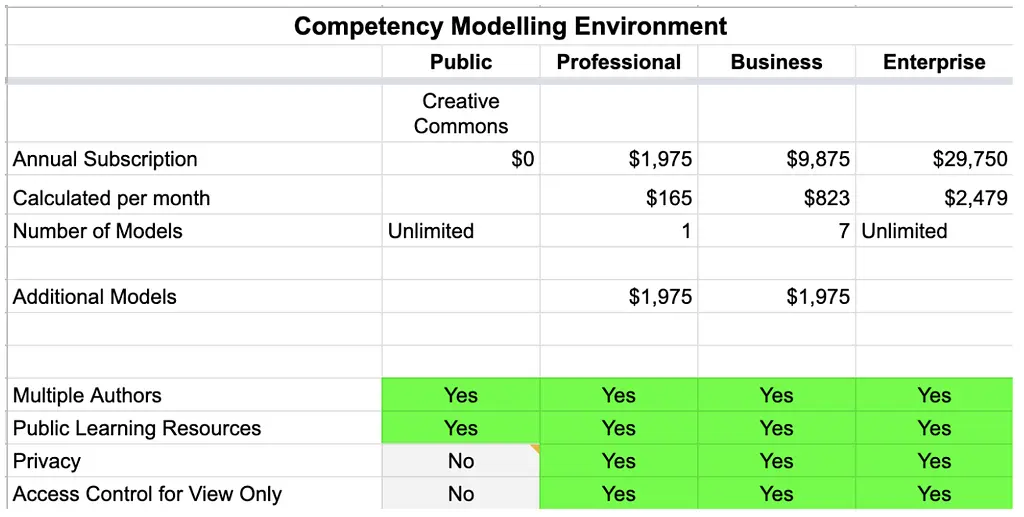The height and width of the screenshot is (517, 1024).
Task: Click the Access Control for View Only label
Action: (x=147, y=494)
